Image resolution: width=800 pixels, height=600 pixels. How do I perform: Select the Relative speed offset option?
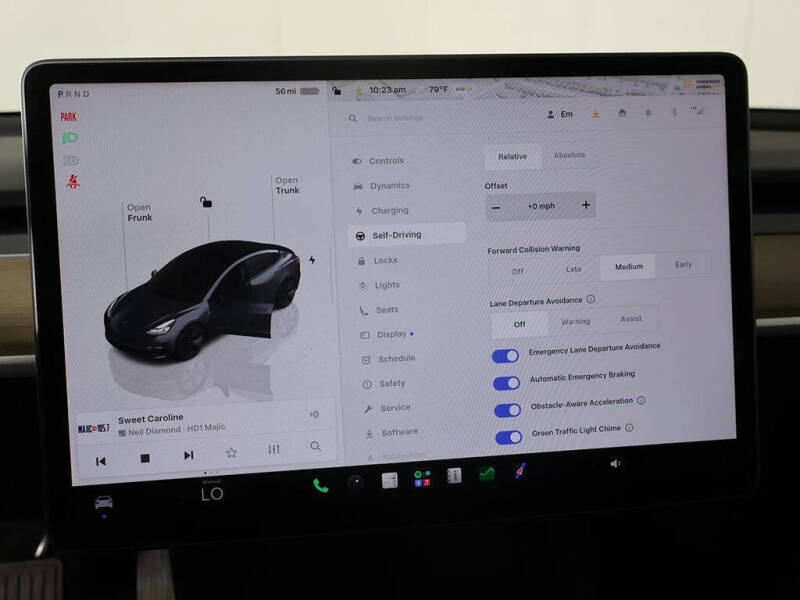513,157
